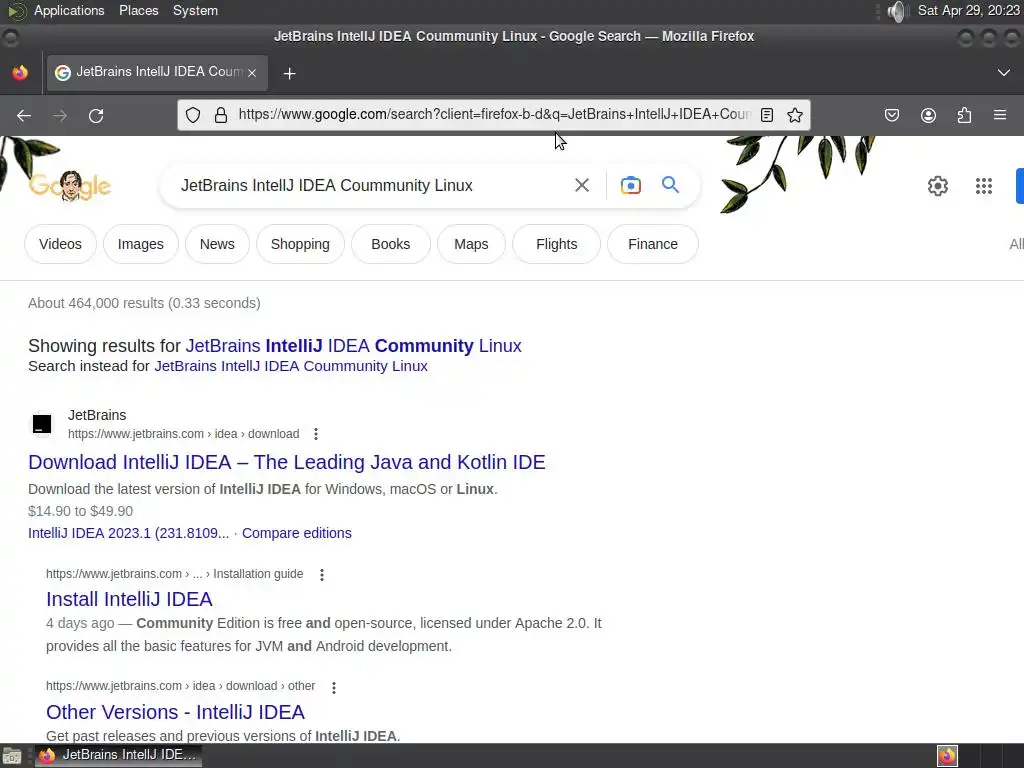1024x768 pixels.
Task: Click jetbrains.com idea download breadcrumb
Action: [x=184, y=434]
